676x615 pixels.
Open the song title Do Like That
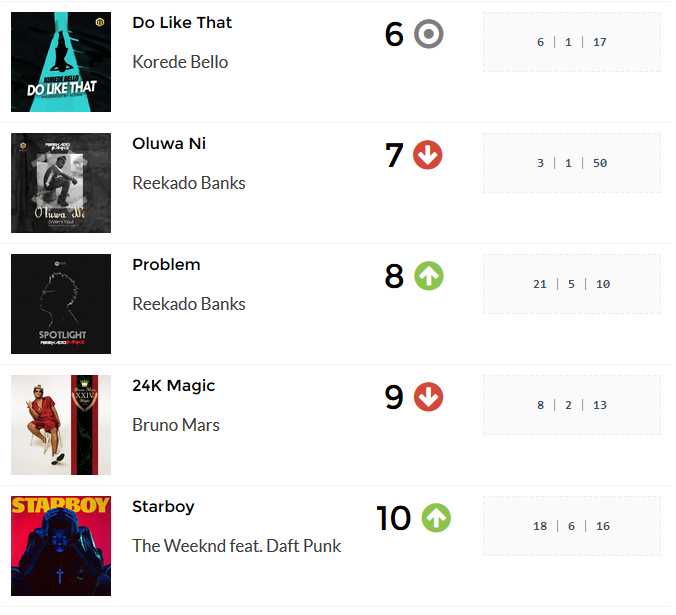click(182, 23)
